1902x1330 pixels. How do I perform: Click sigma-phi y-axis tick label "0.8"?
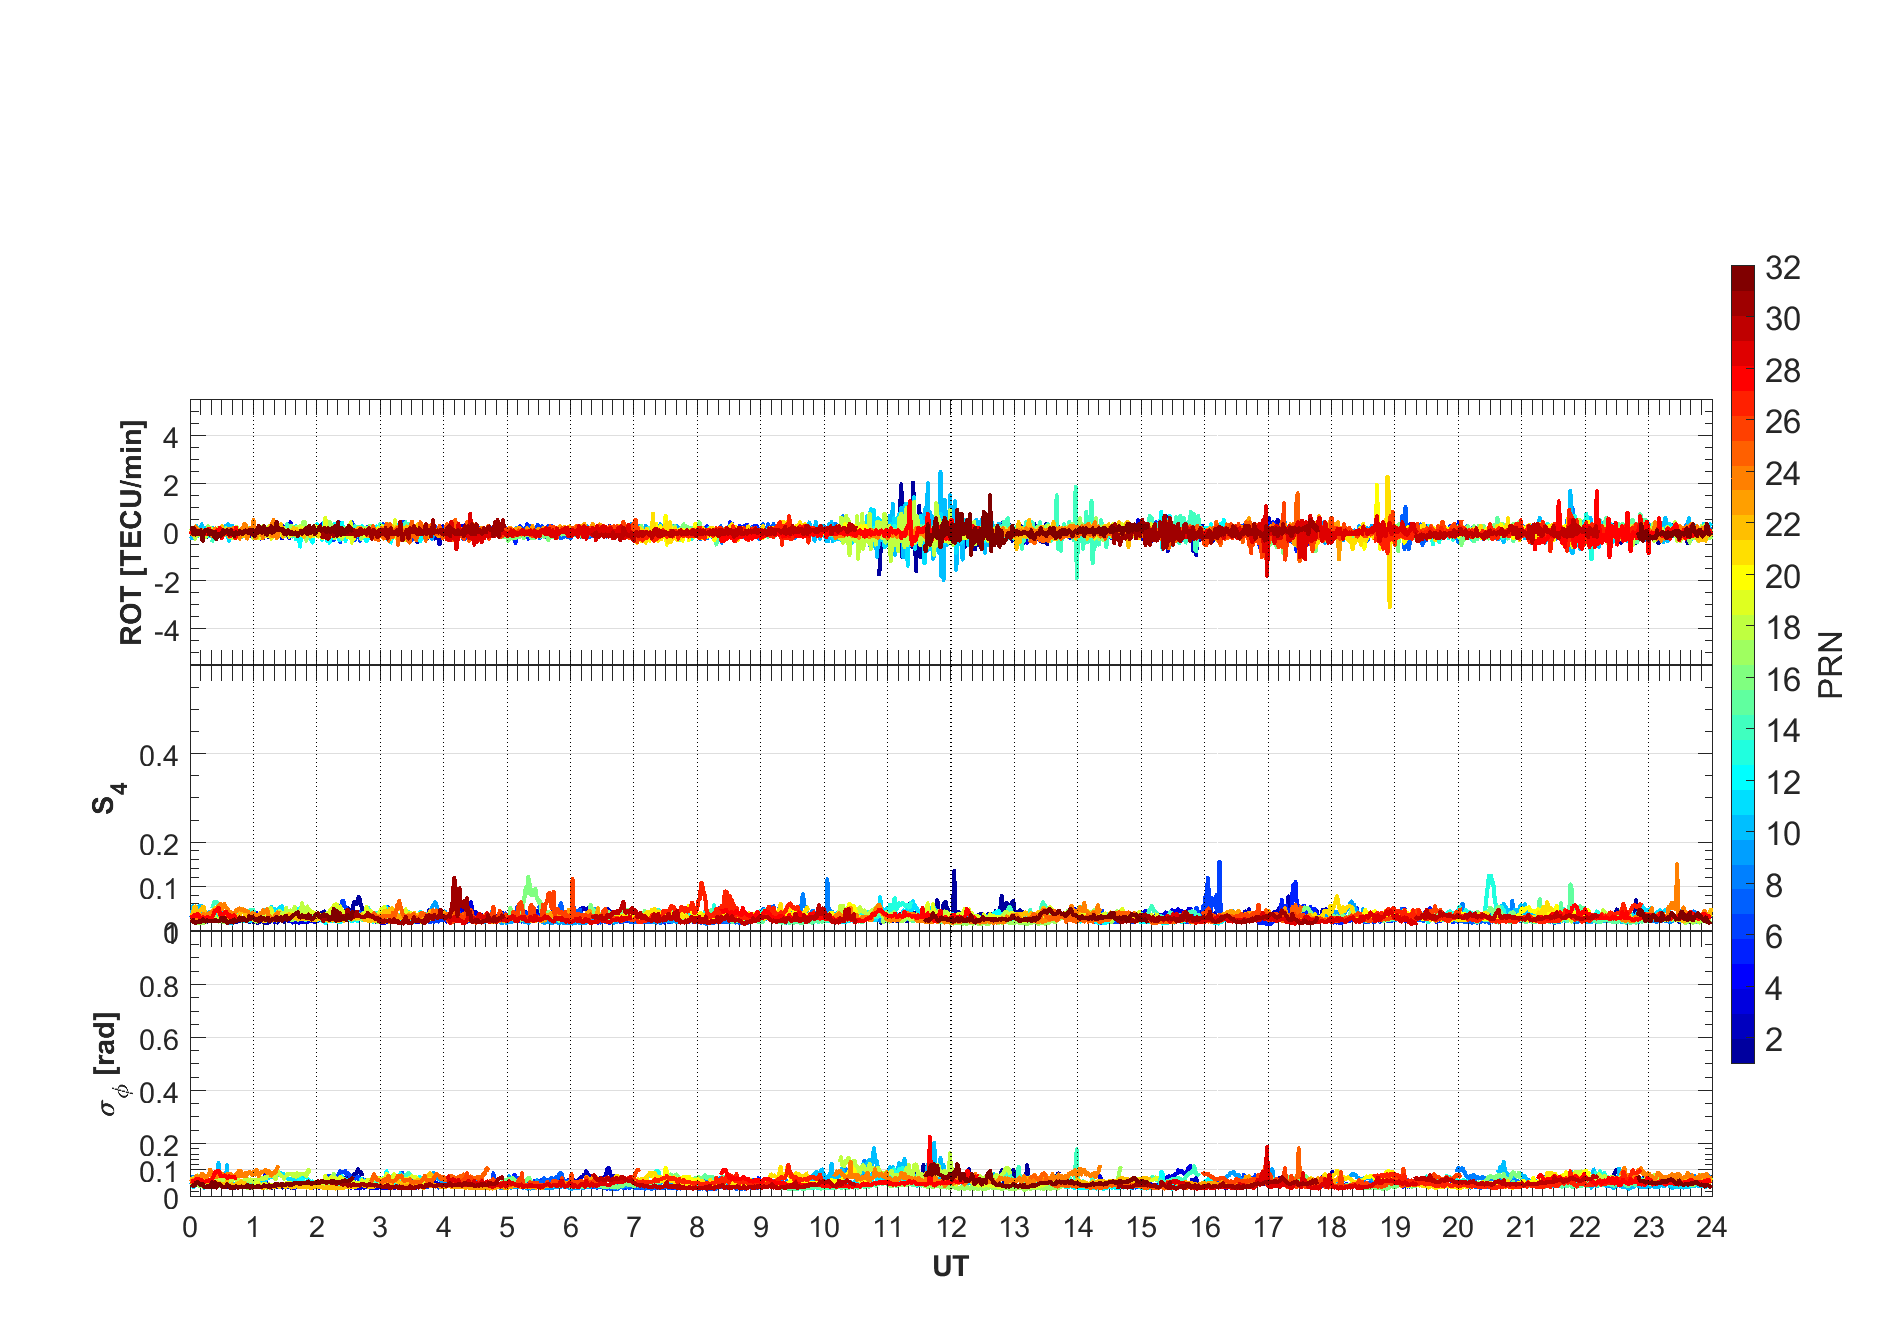point(160,988)
